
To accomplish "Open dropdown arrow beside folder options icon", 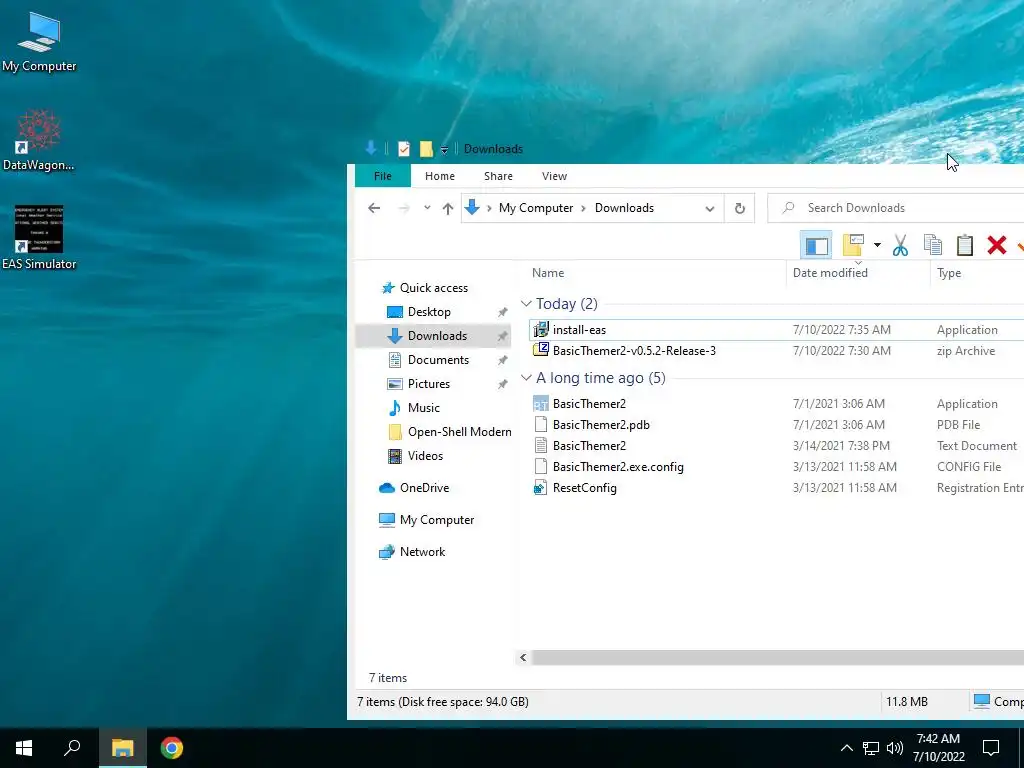I will tap(877, 246).
